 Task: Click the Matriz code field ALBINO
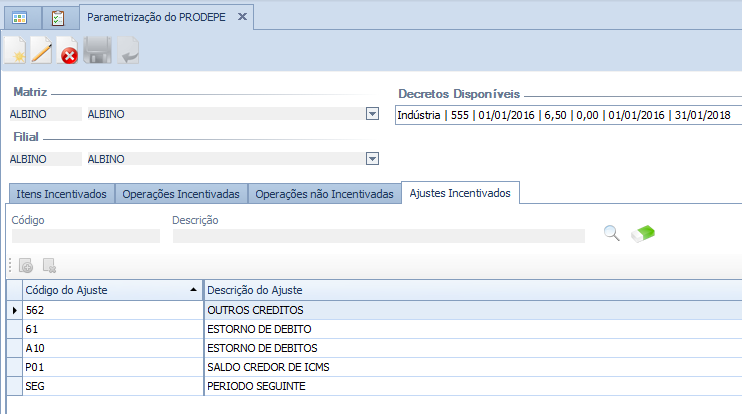(x=45, y=114)
